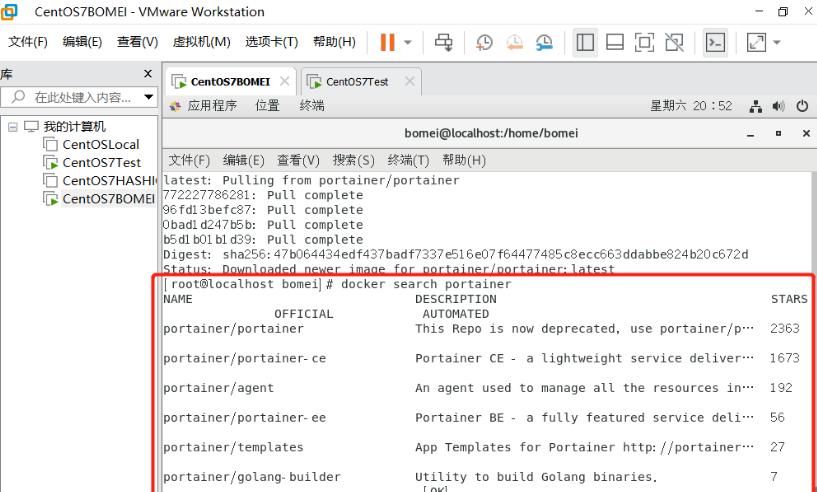
Task: Open the terminal 查看(V) menu
Action: coord(298,160)
